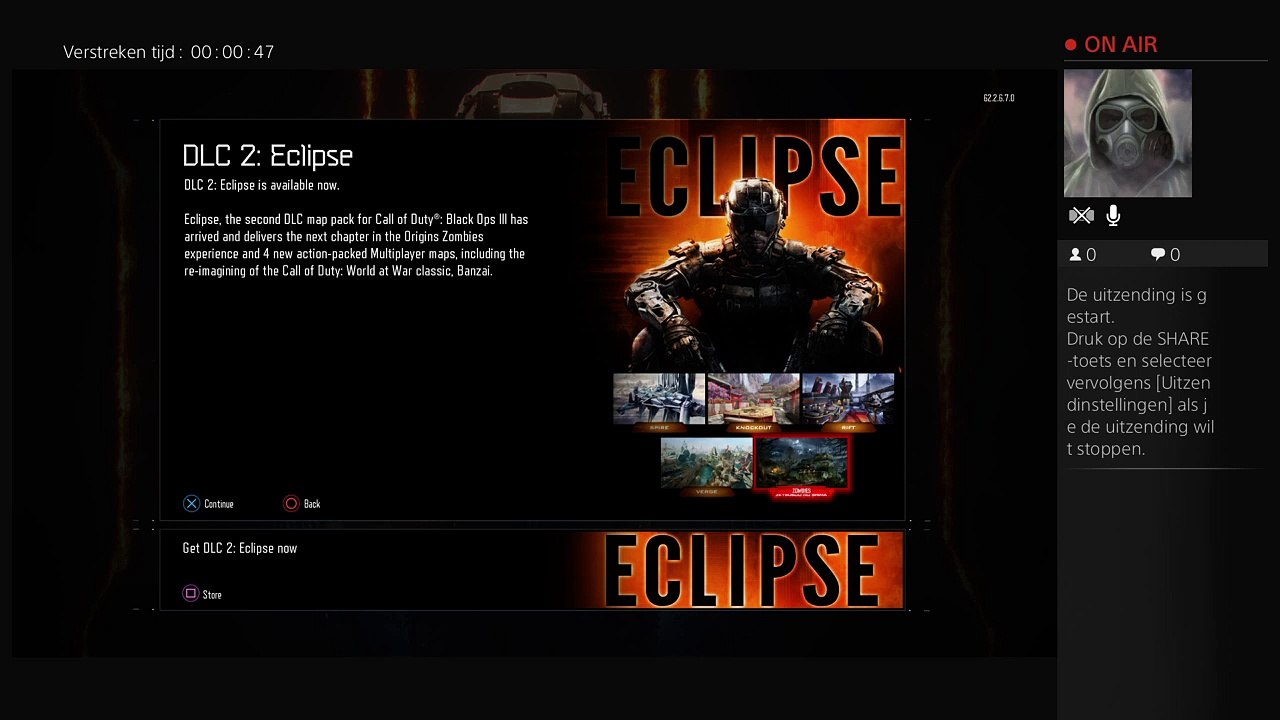1280x720 pixels.
Task: Select the Continue label
Action: click(219, 504)
